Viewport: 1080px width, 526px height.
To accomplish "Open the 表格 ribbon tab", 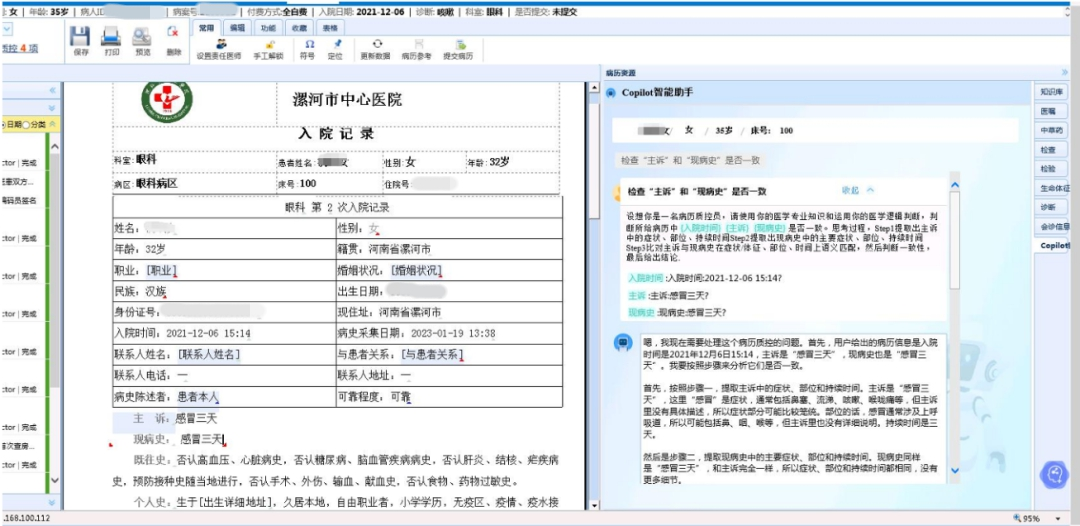I will click(x=330, y=28).
